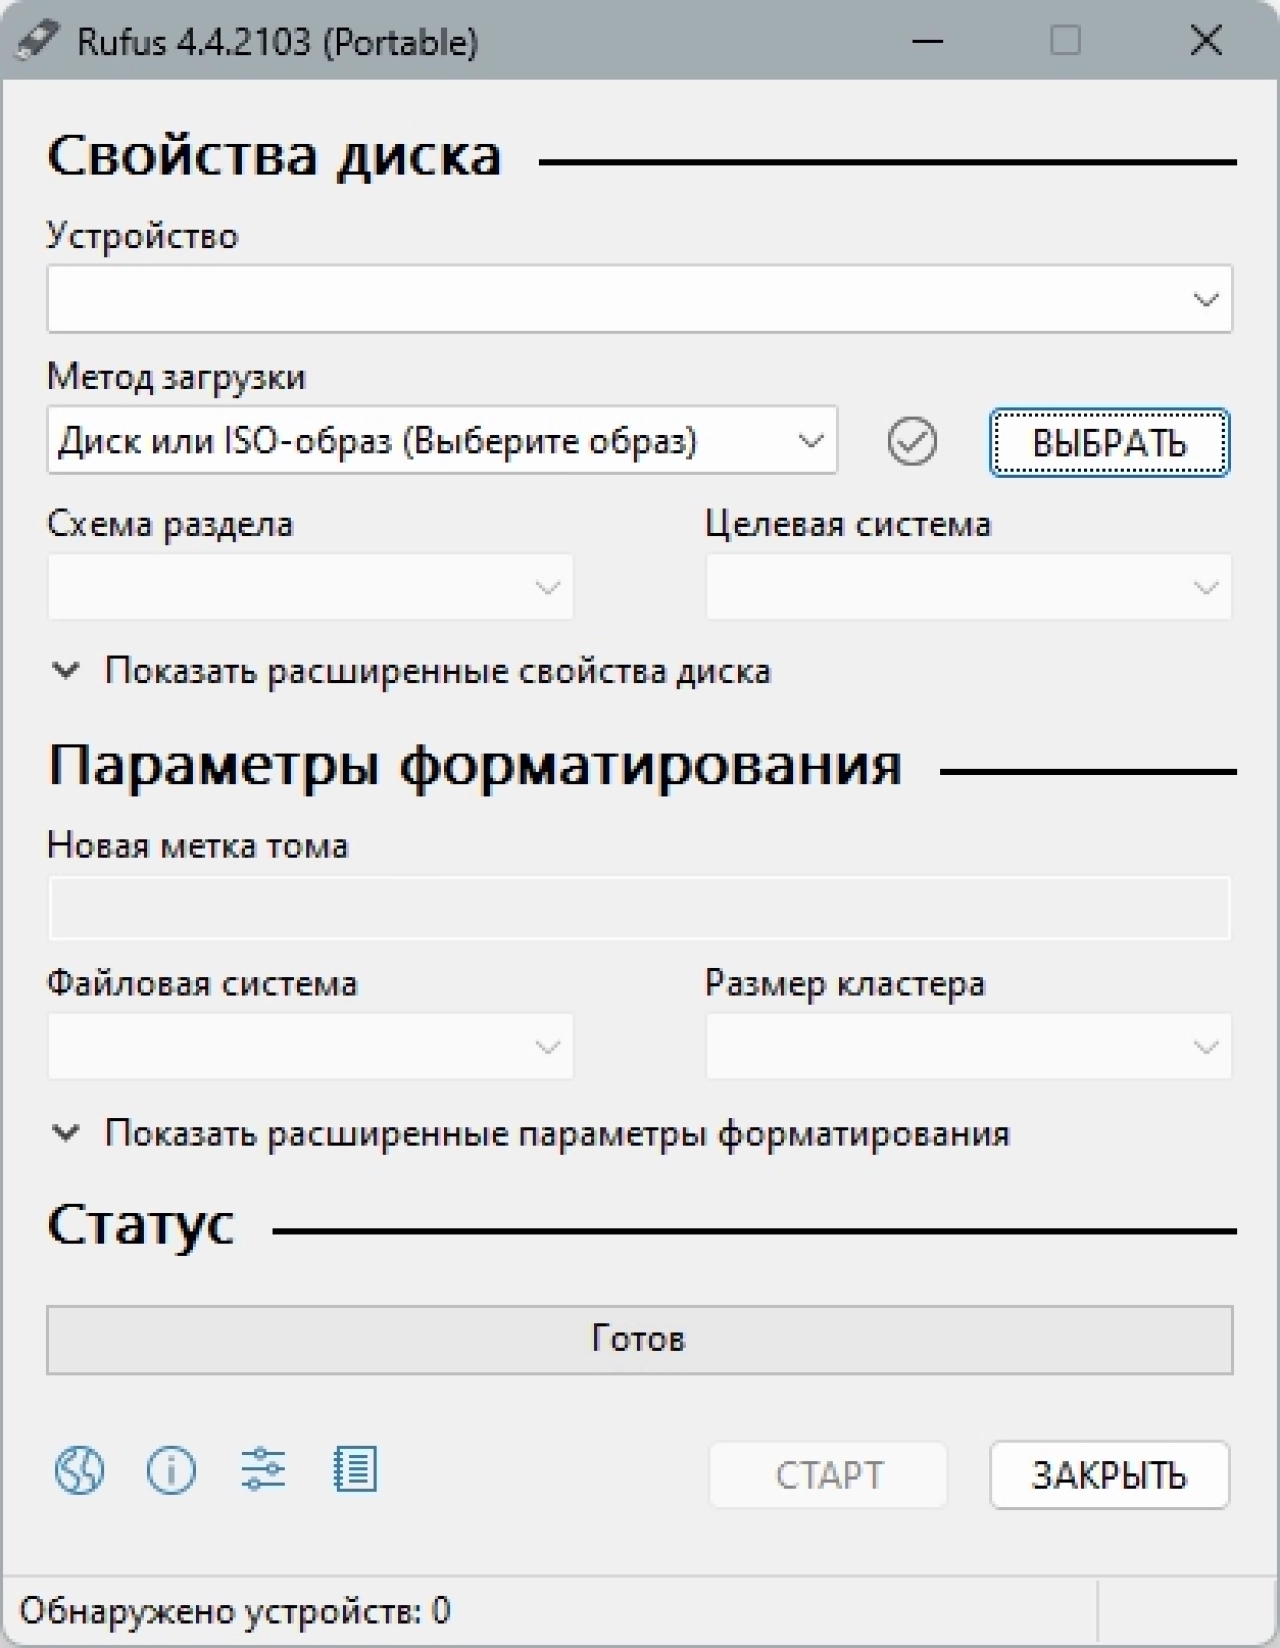Show the log window icon

355,1470
